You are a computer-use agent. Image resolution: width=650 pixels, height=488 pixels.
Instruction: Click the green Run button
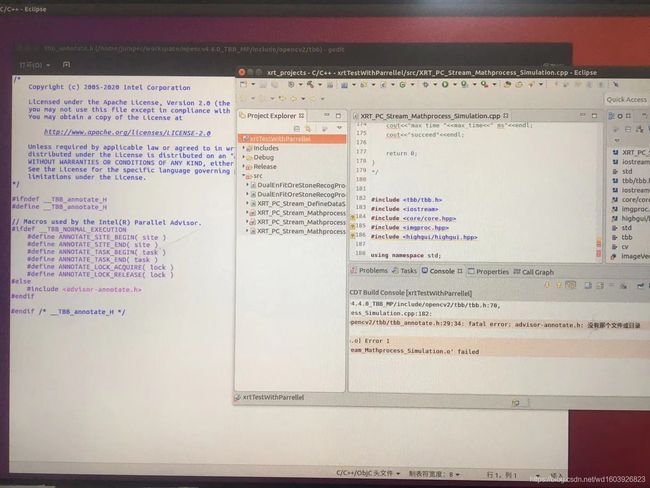(x=445, y=85)
